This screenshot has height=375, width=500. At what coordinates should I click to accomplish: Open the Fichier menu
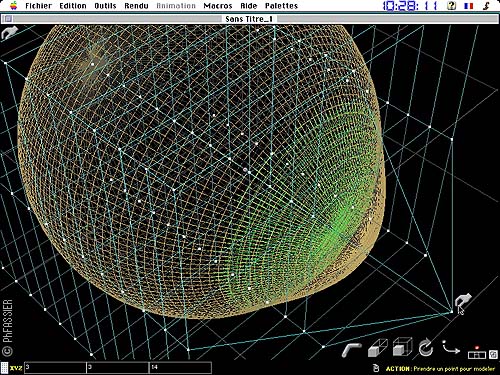coord(38,6)
